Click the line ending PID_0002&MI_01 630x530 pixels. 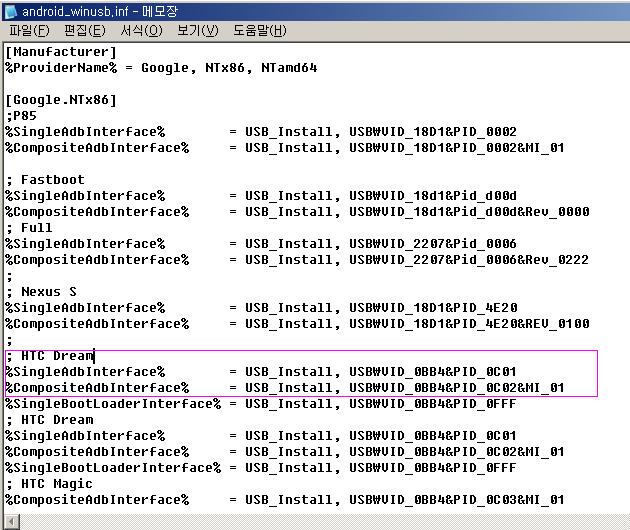tap(285, 148)
